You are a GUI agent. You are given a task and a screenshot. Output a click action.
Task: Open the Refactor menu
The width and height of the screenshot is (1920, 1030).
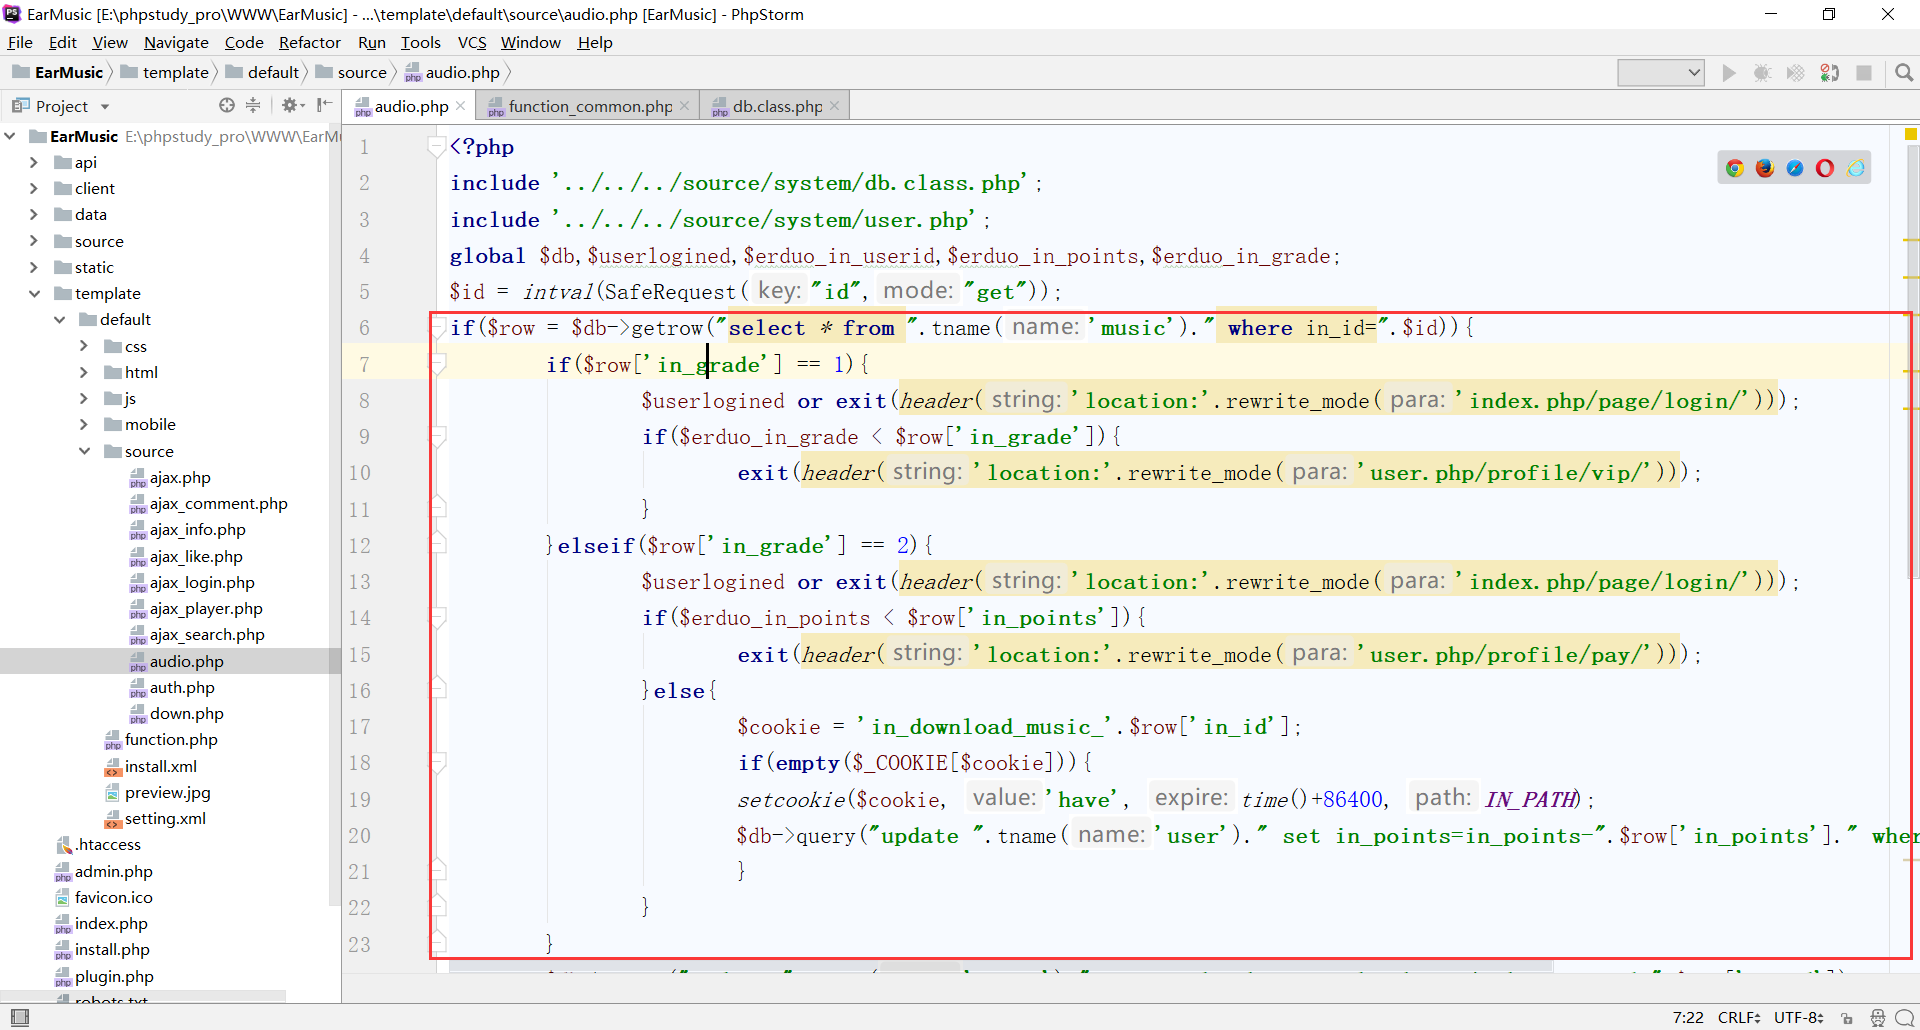[309, 42]
